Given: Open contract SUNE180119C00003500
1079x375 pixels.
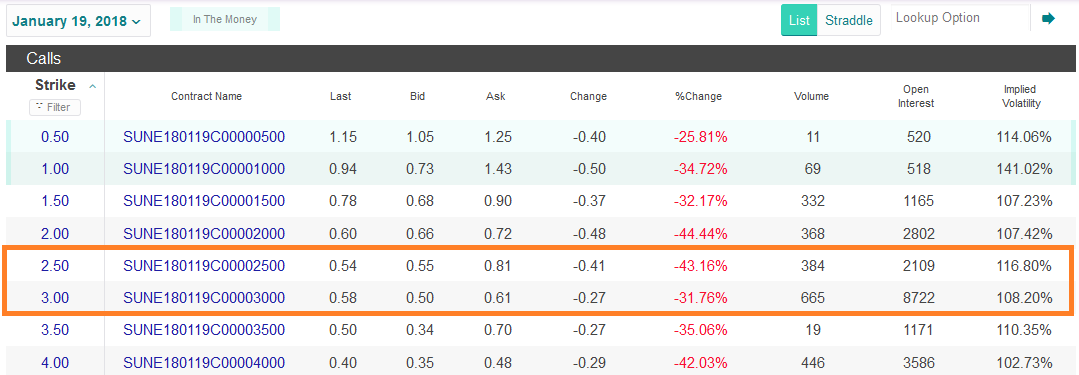Looking at the screenshot, I should (x=204, y=330).
